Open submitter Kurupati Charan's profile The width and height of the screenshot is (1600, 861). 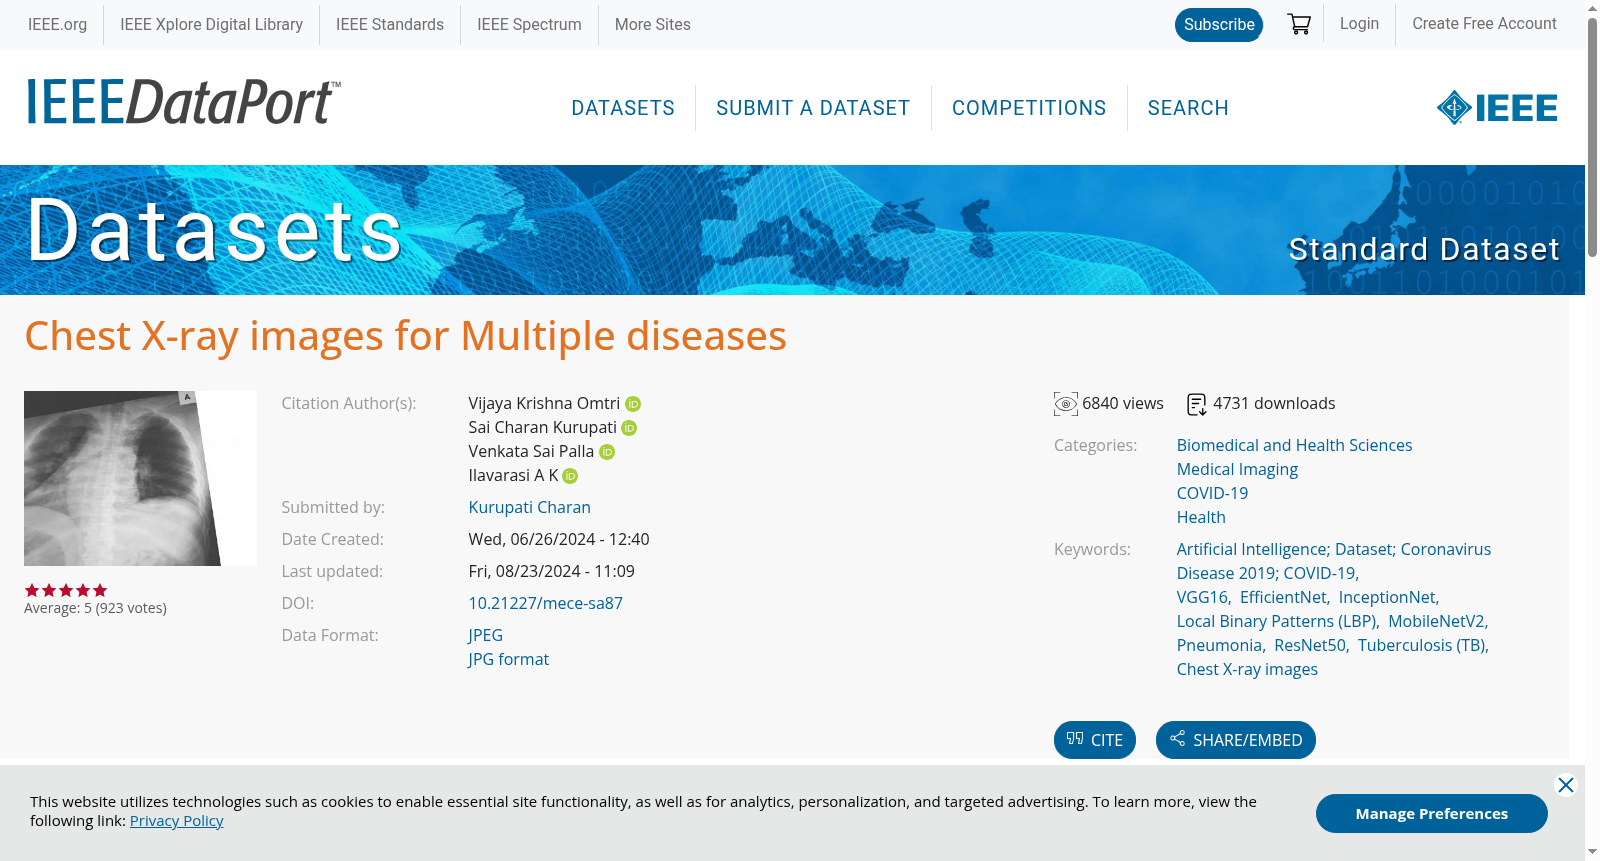529,508
